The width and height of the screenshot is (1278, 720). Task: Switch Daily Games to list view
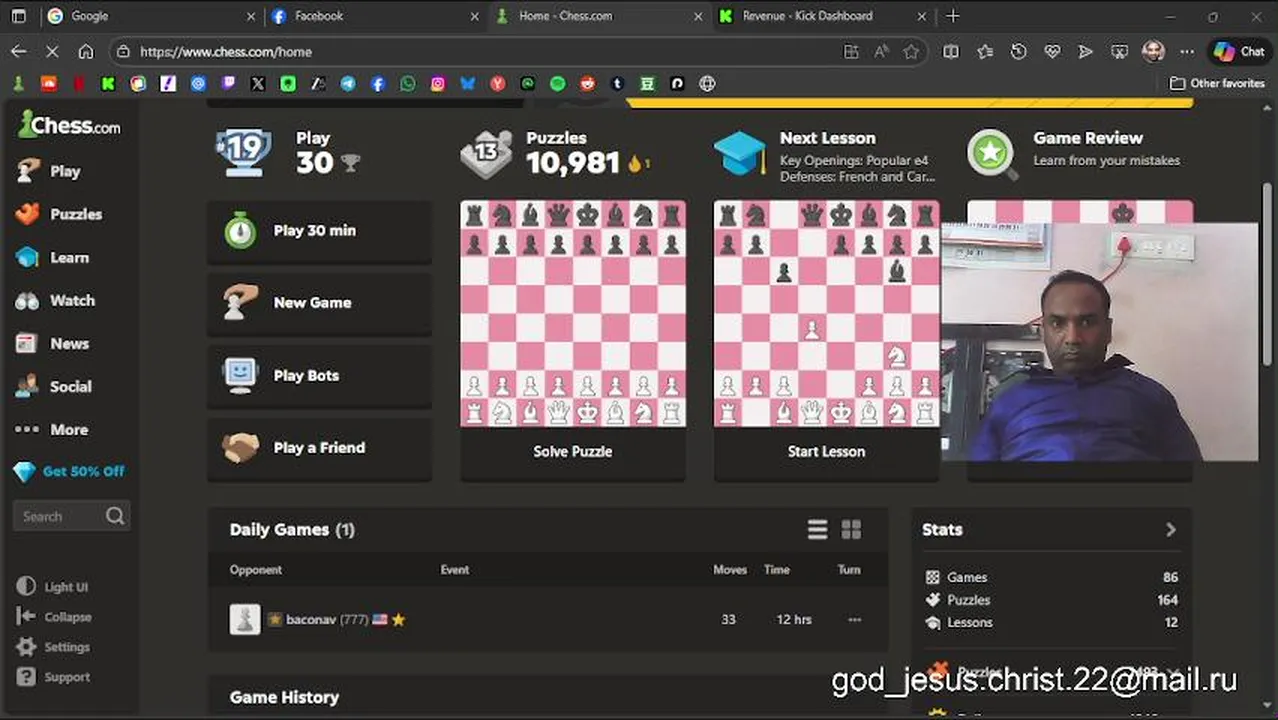817,530
